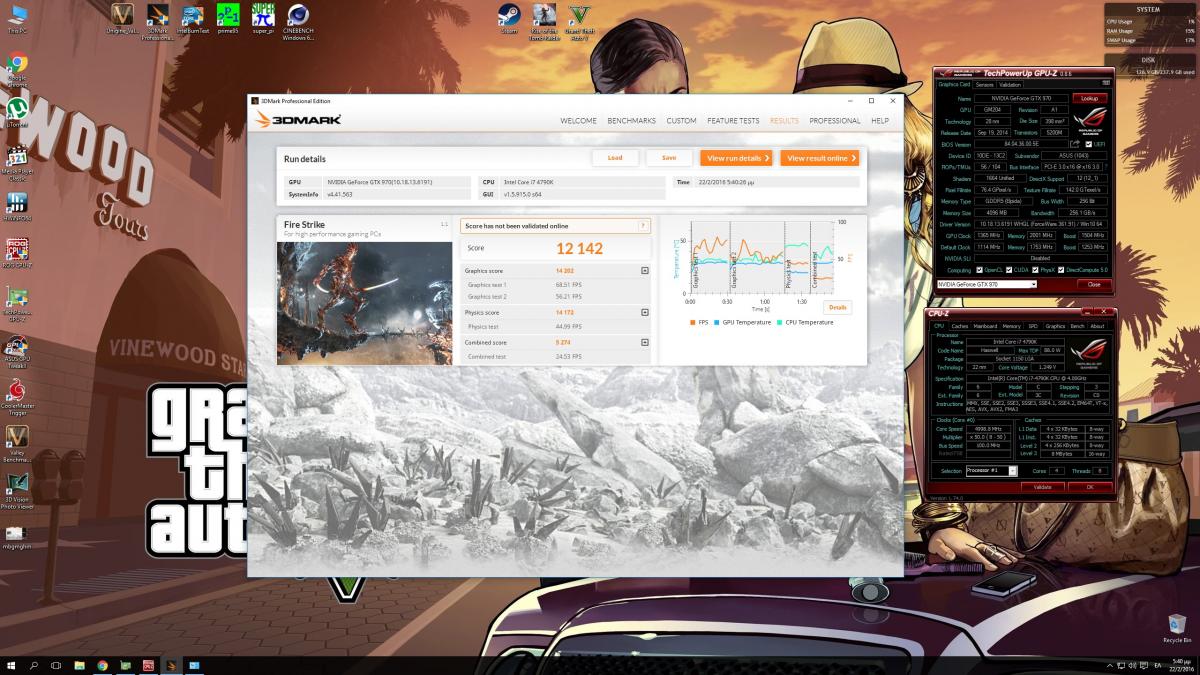Toggle OpenCL checkbox in GPU-Z
This screenshot has width=1200, height=675.
pos(979,270)
